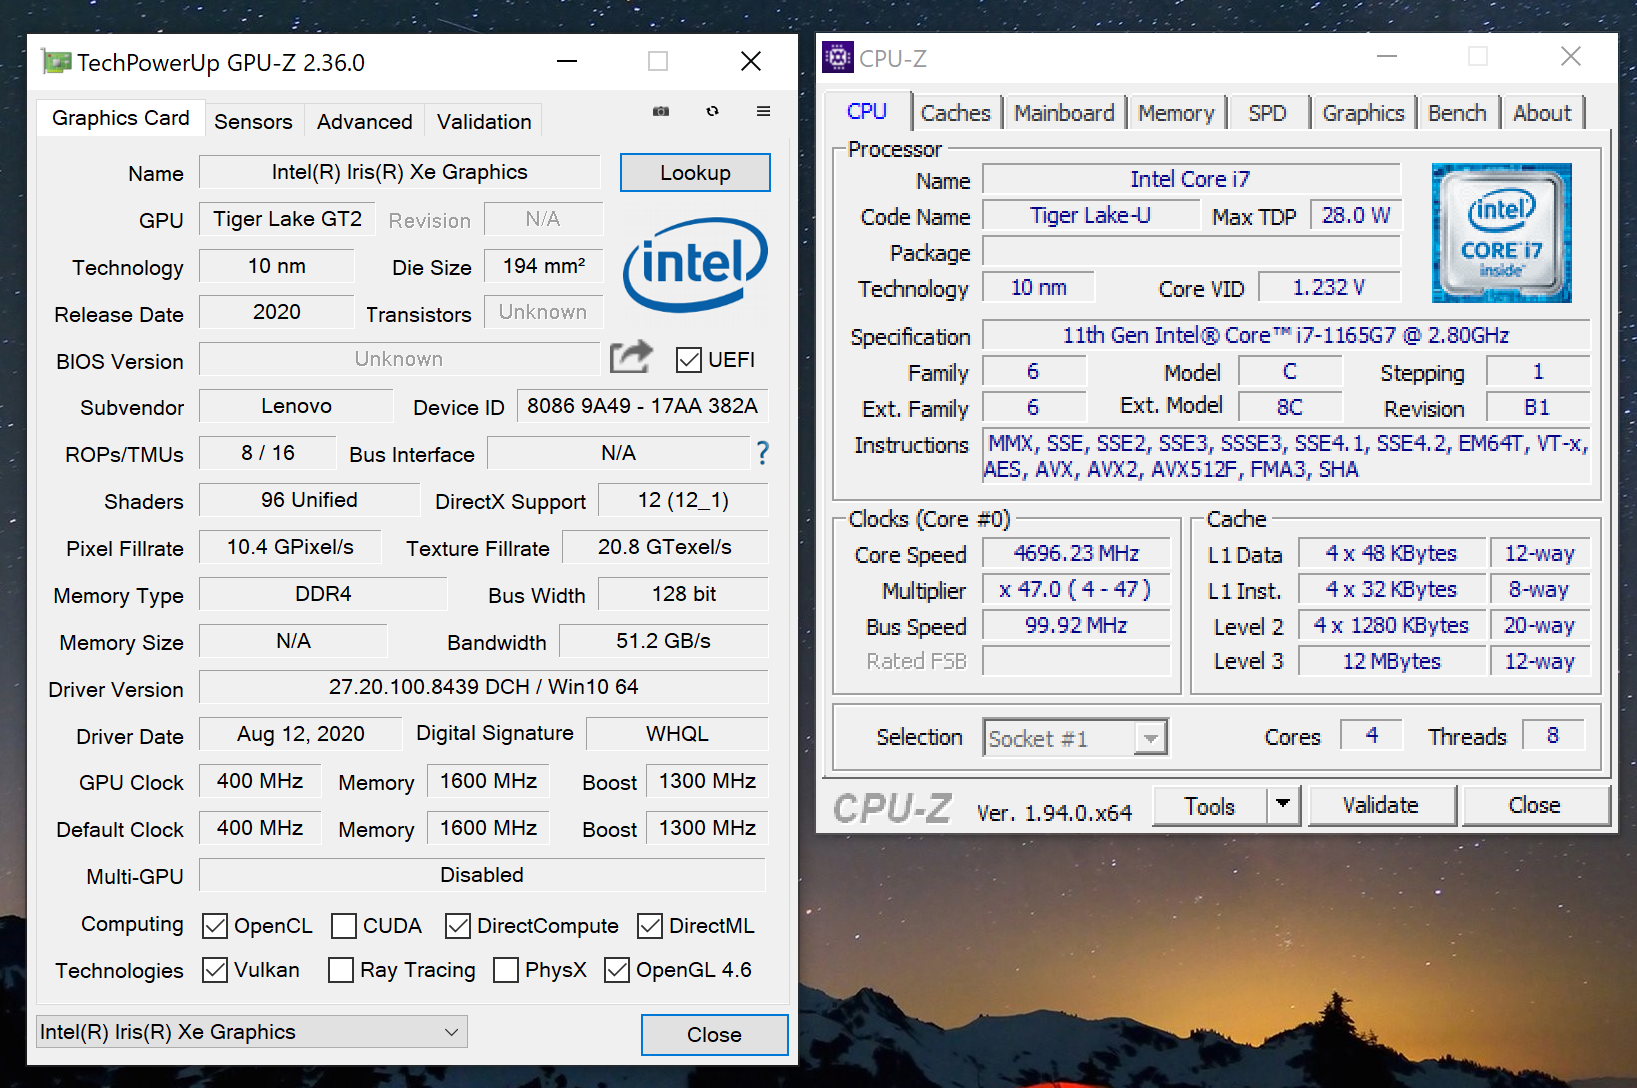Click the Driver Version field value
The height and width of the screenshot is (1088, 1637).
483,687
